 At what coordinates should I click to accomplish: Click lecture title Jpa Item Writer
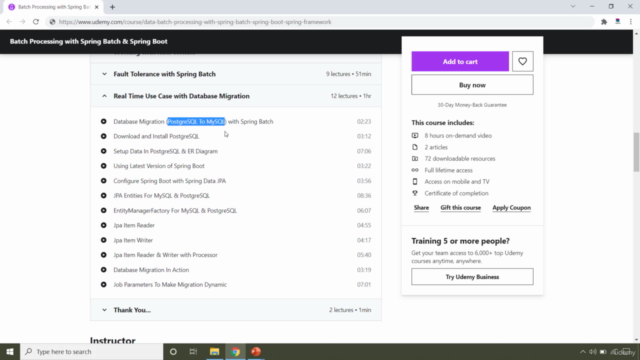[133, 240]
